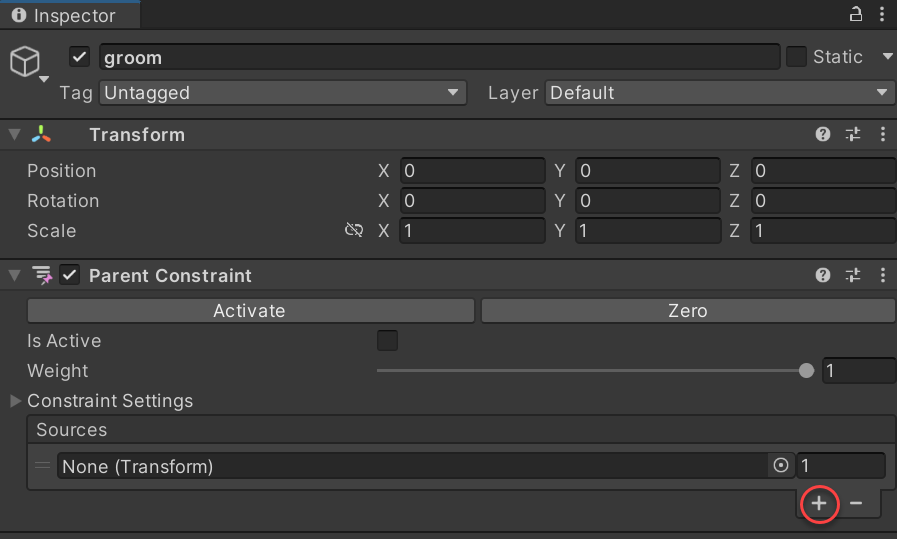Click the Zero button

tap(688, 311)
